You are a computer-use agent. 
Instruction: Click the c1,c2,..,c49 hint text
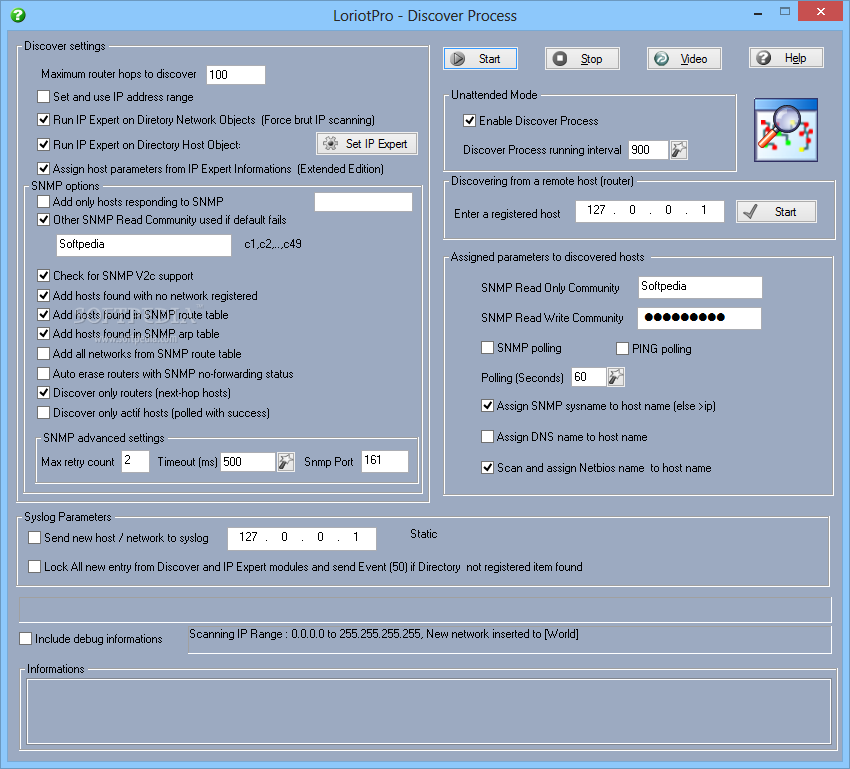coord(273,244)
